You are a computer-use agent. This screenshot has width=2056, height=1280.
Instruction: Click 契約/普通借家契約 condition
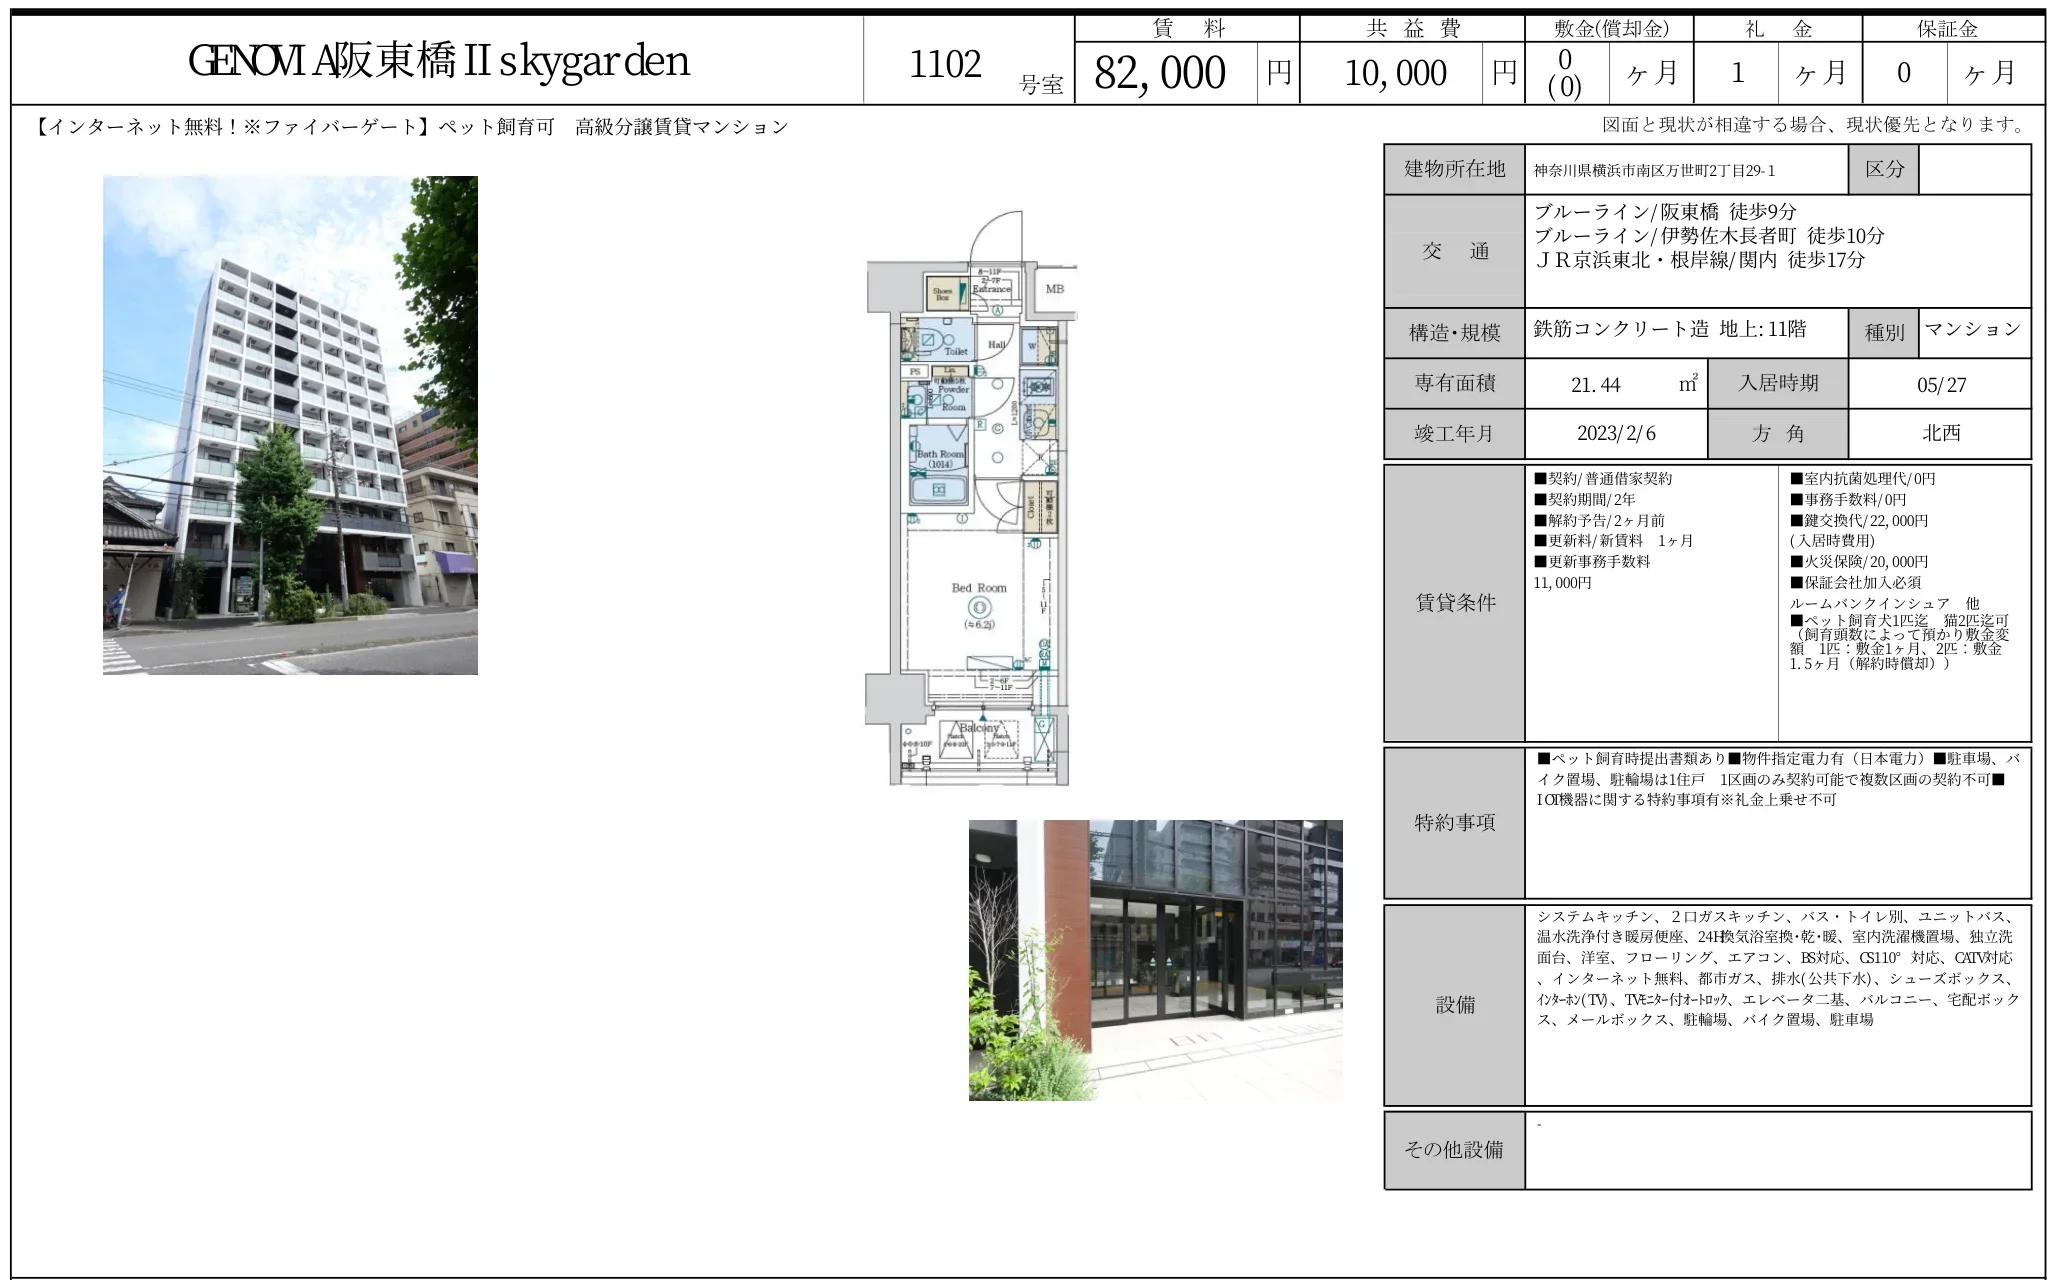pyautogui.click(x=1602, y=479)
